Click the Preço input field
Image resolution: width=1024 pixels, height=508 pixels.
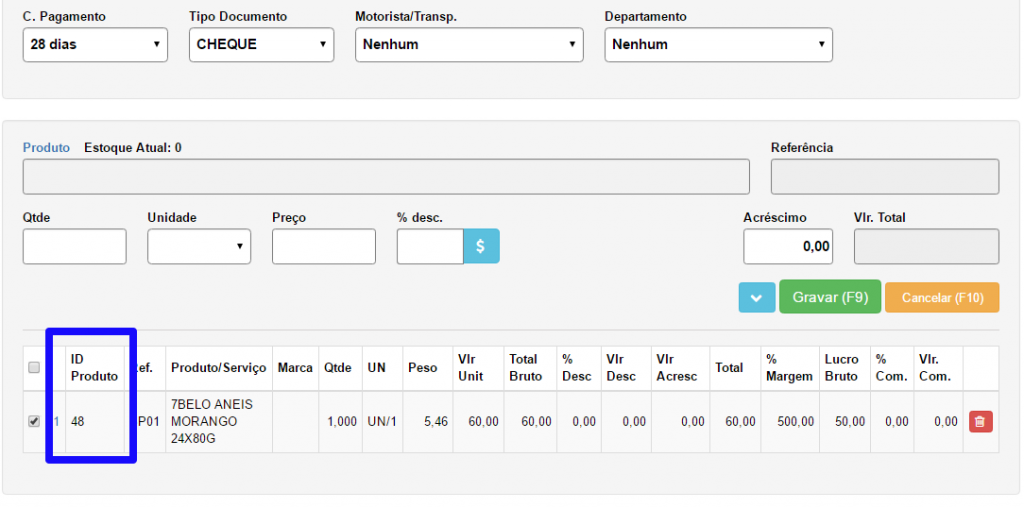323,246
